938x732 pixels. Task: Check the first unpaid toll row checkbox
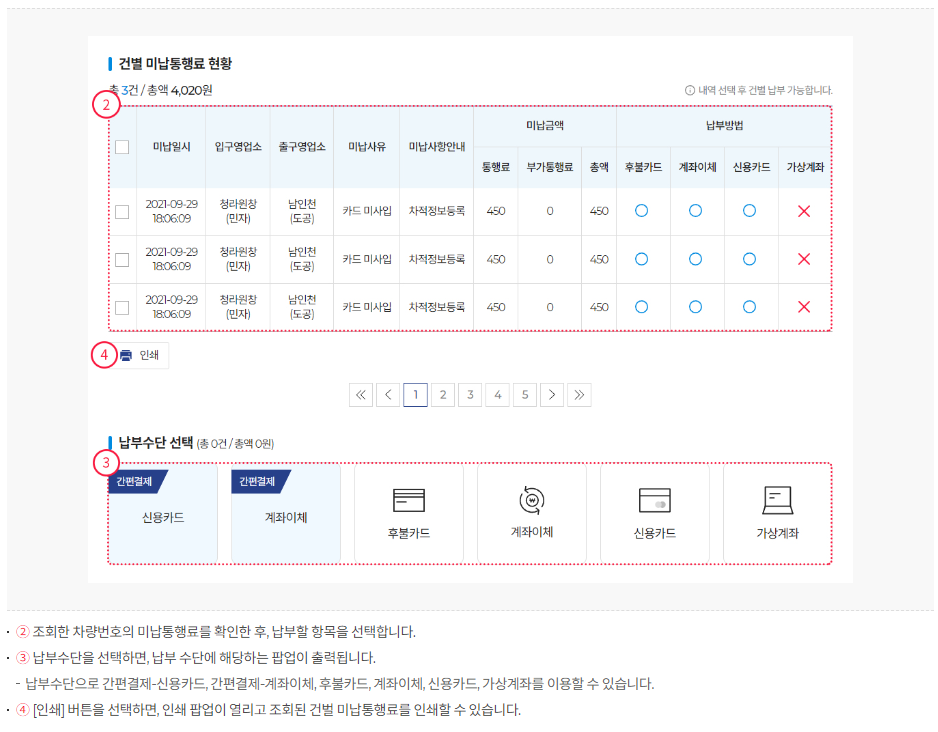(121, 210)
